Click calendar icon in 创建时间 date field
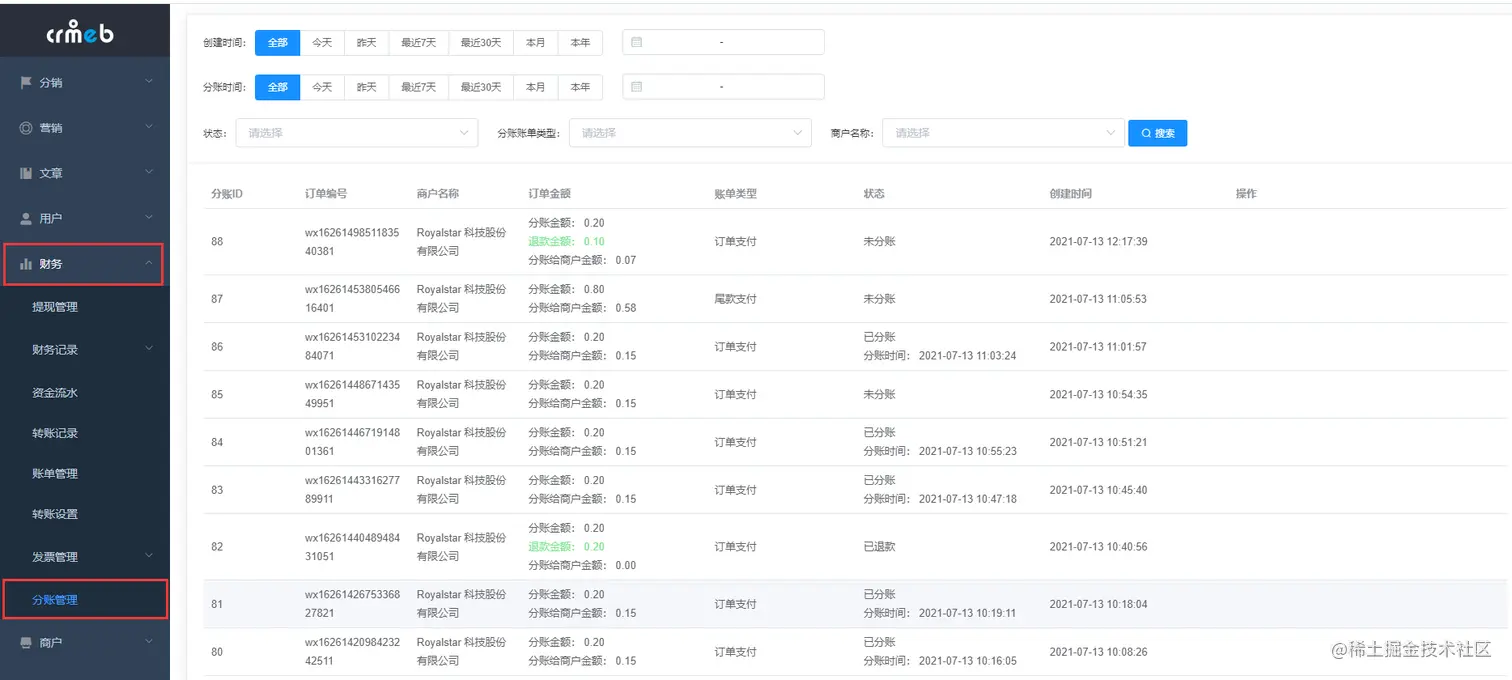The width and height of the screenshot is (1512, 680). tap(637, 42)
